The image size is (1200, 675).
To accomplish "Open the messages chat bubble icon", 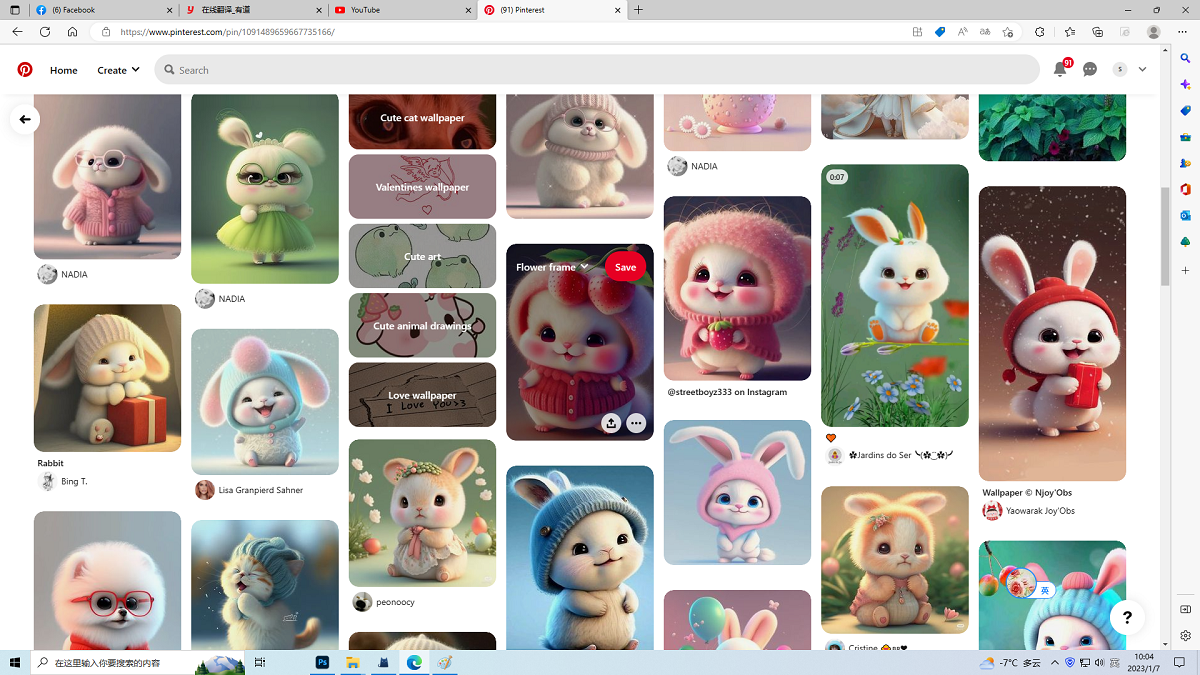I will pos(1090,70).
